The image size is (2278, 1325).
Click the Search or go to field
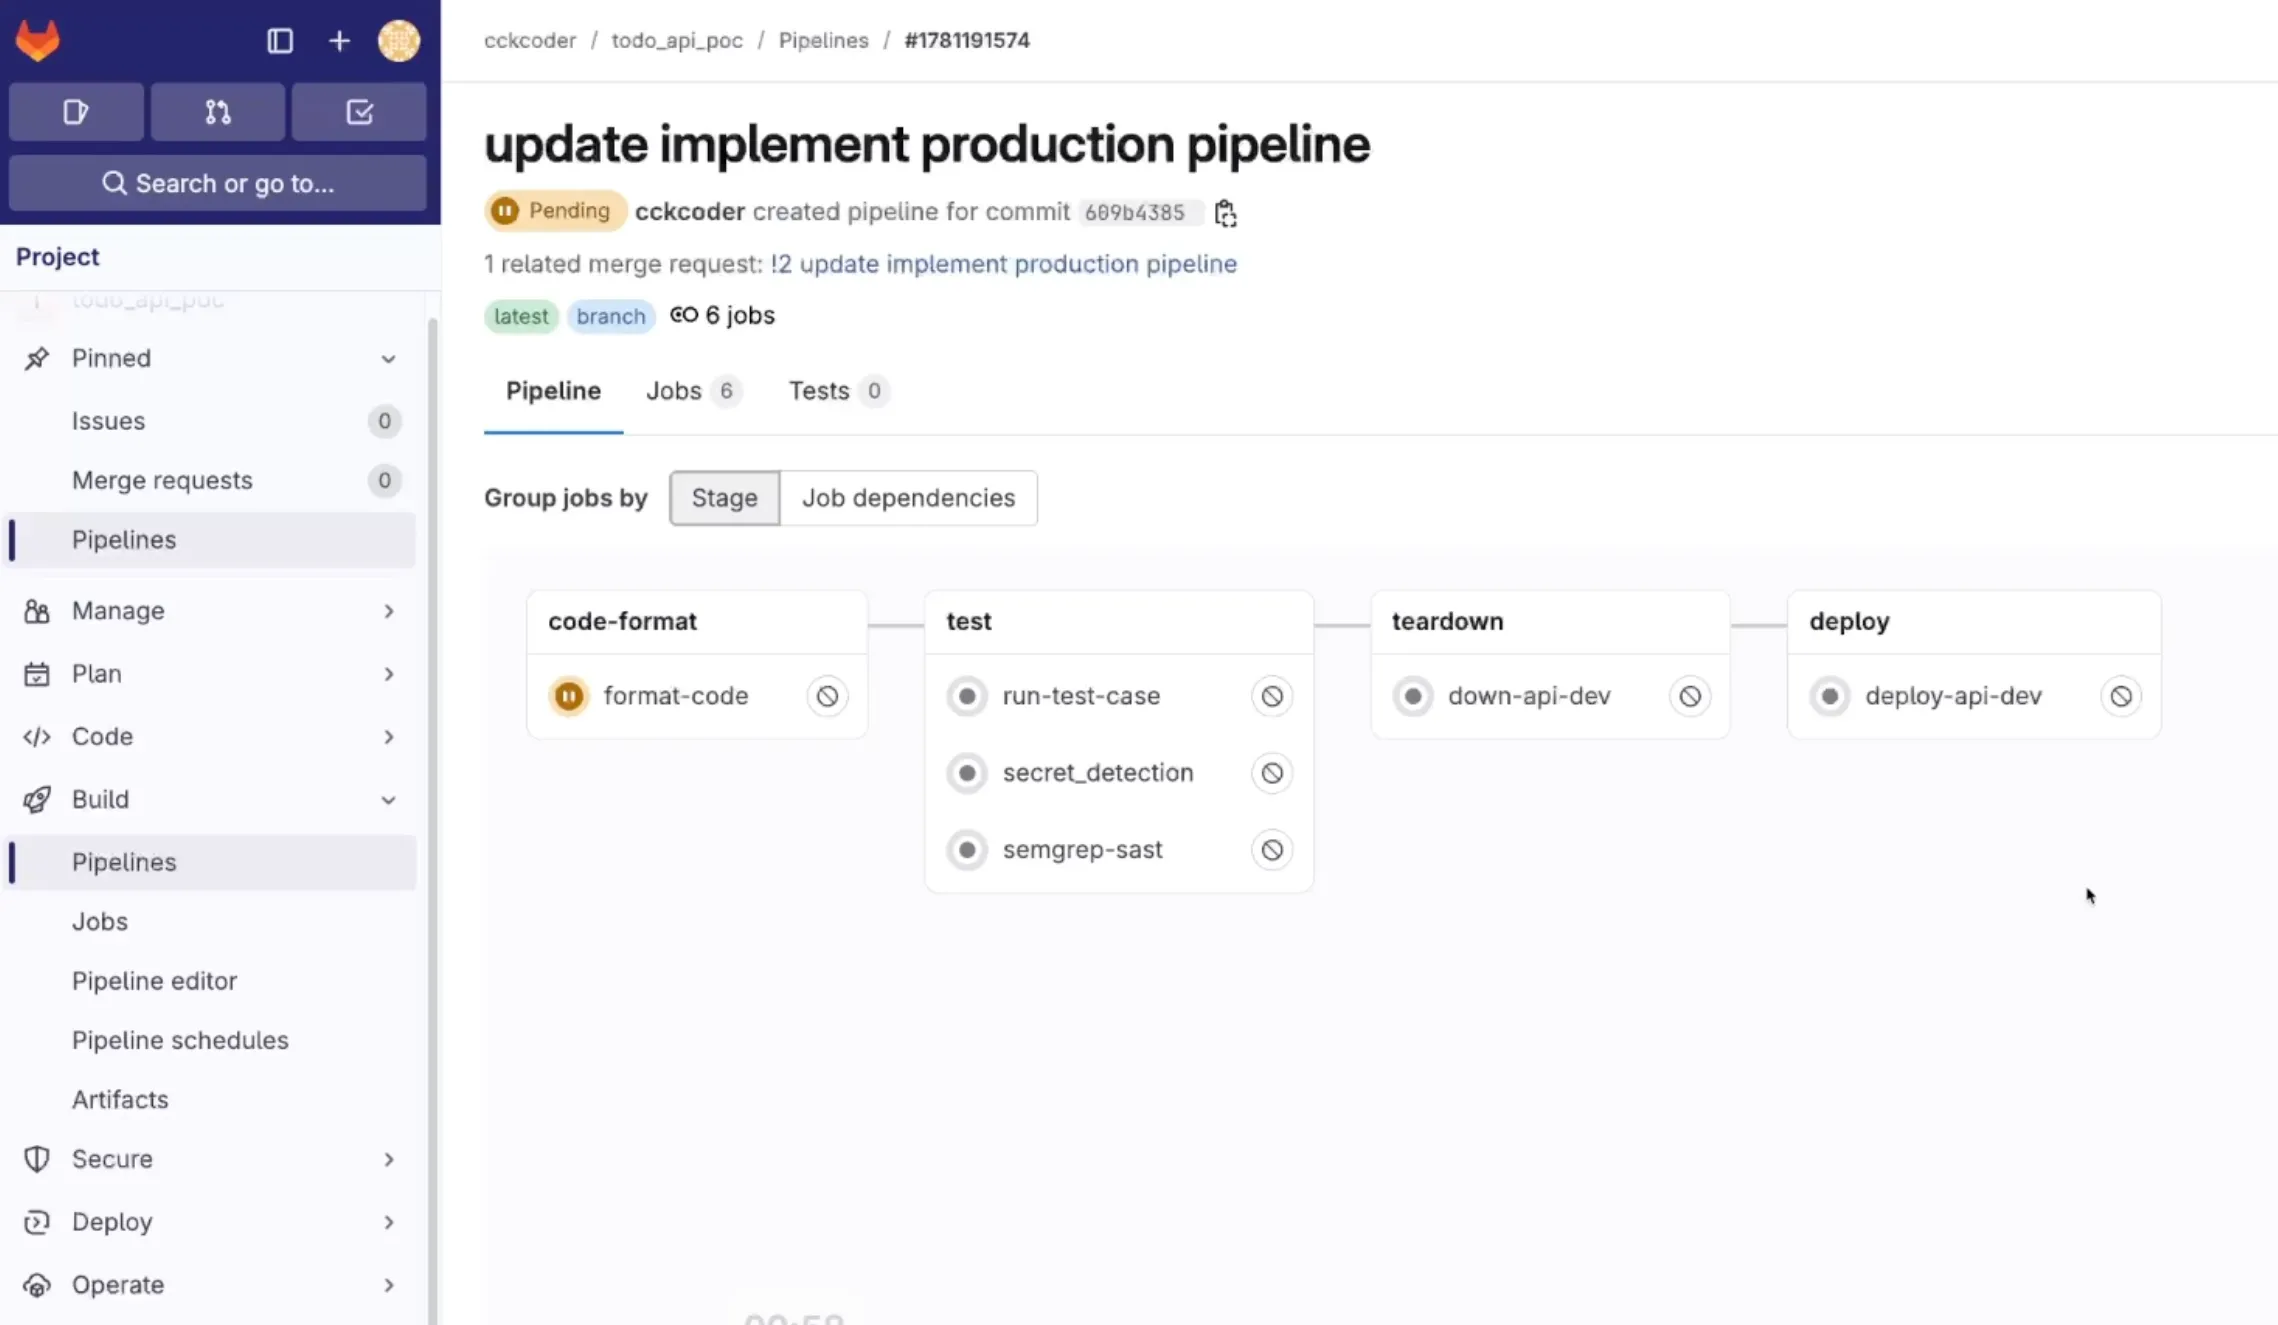217,183
